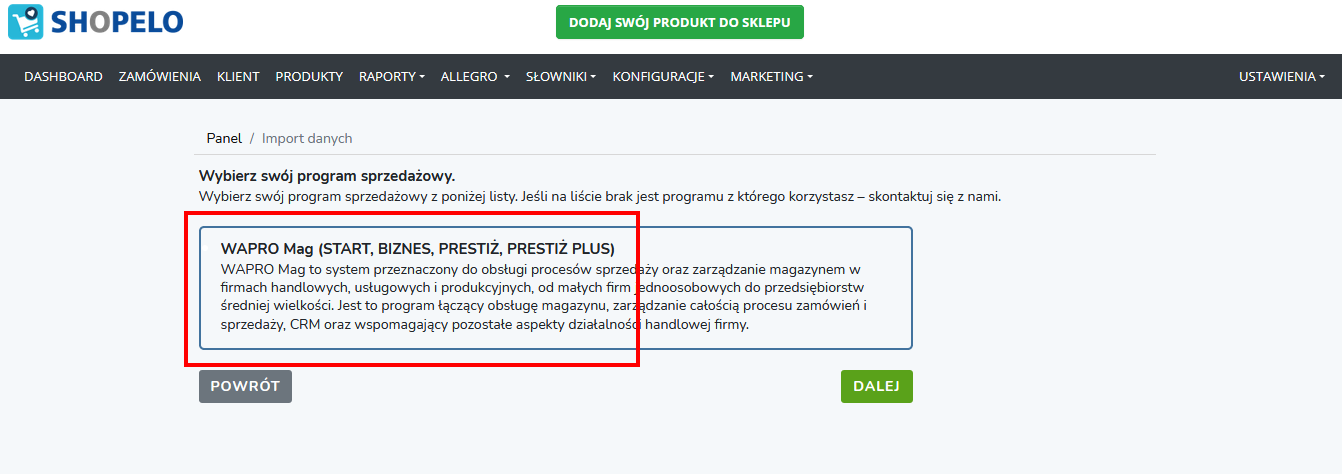Go to the Zamówienia section
1342x474 pixels.
pos(159,77)
